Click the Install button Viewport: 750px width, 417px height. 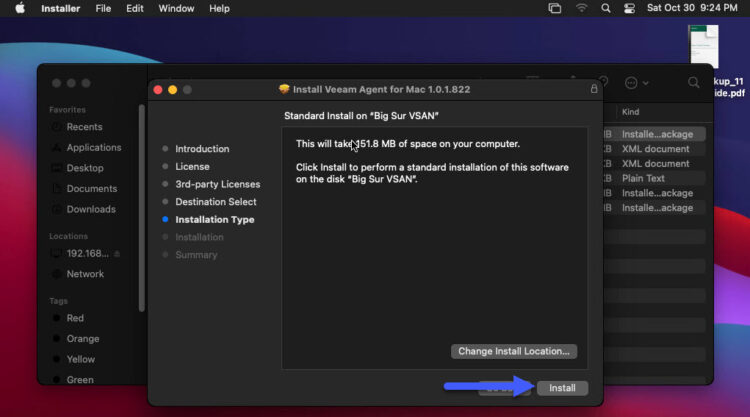562,388
